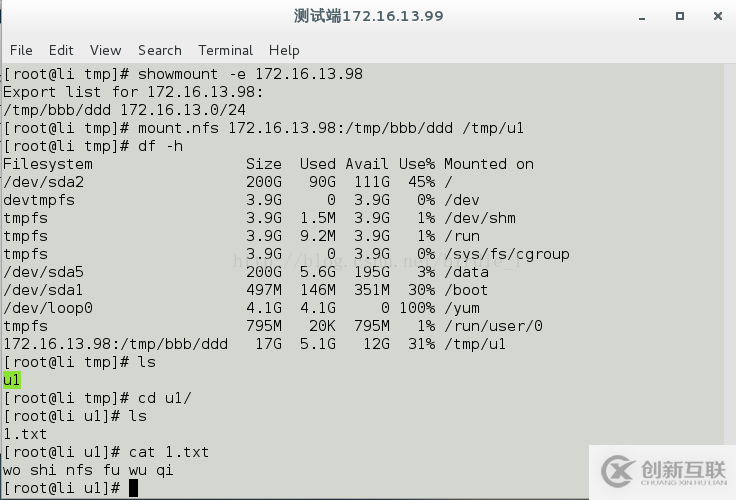
Task: Click the 1.txt filename in ls output
Action: point(25,434)
